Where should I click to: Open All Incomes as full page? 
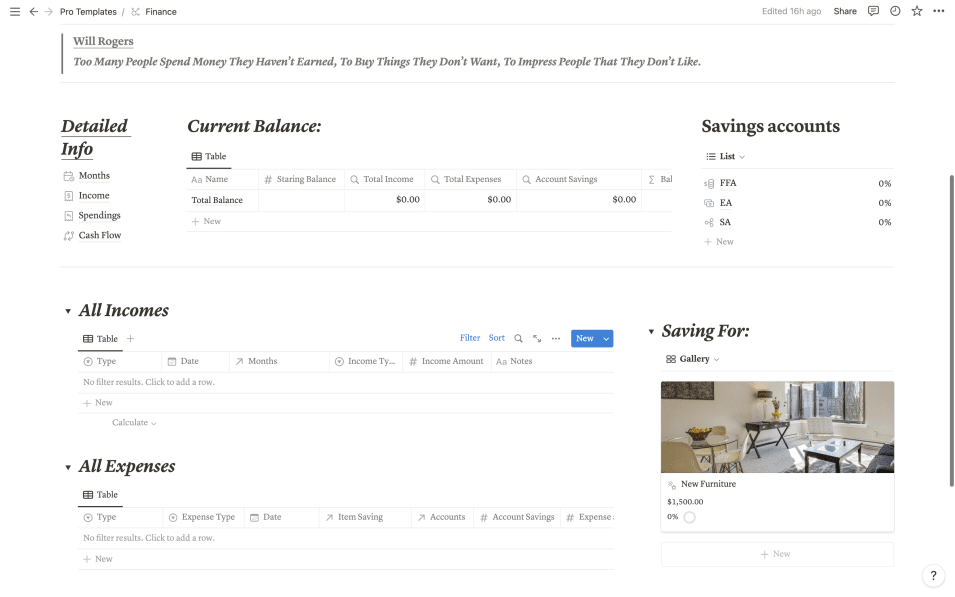click(x=537, y=339)
